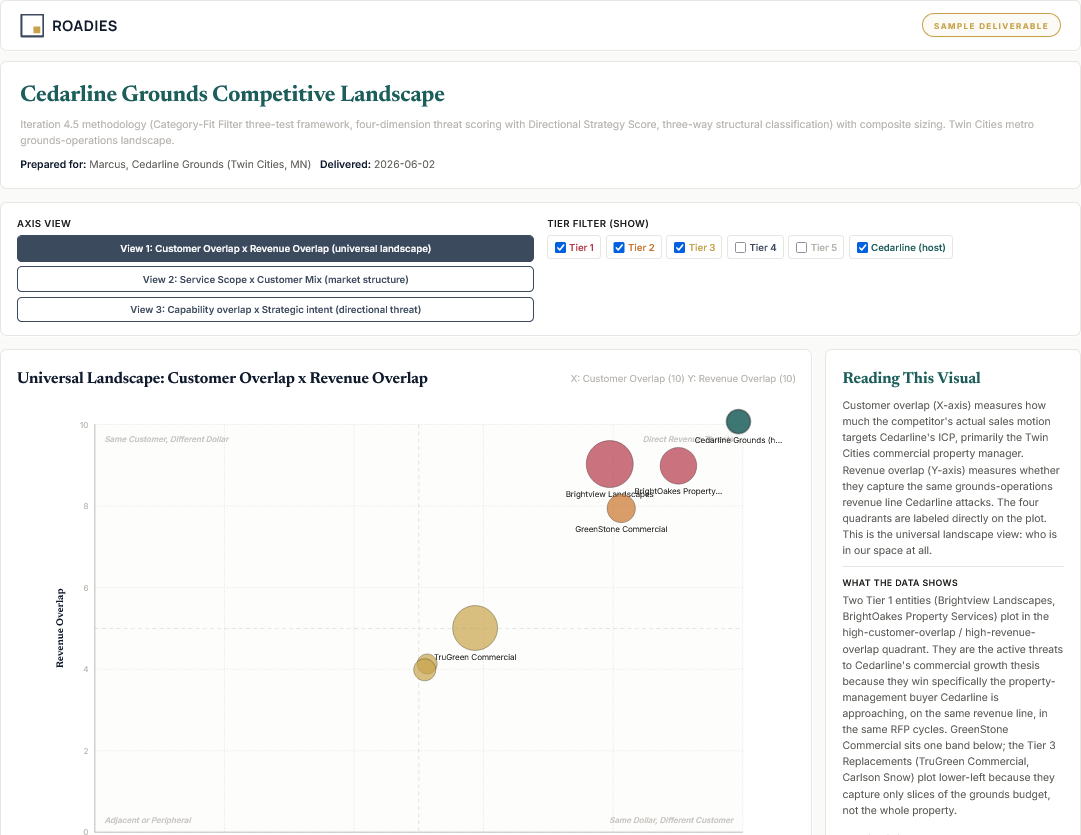Uncheck the Tier 3 filter

click(x=680, y=248)
